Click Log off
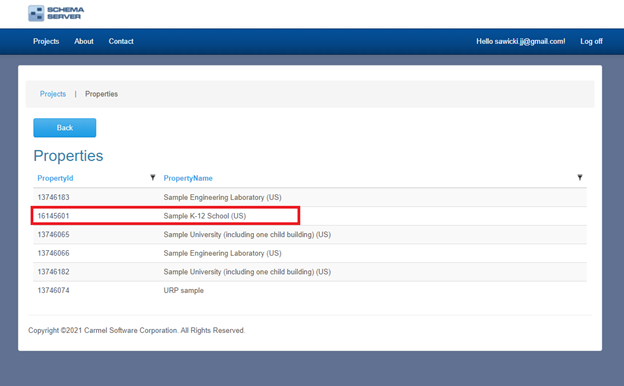The width and height of the screenshot is (624, 386). tap(591, 41)
